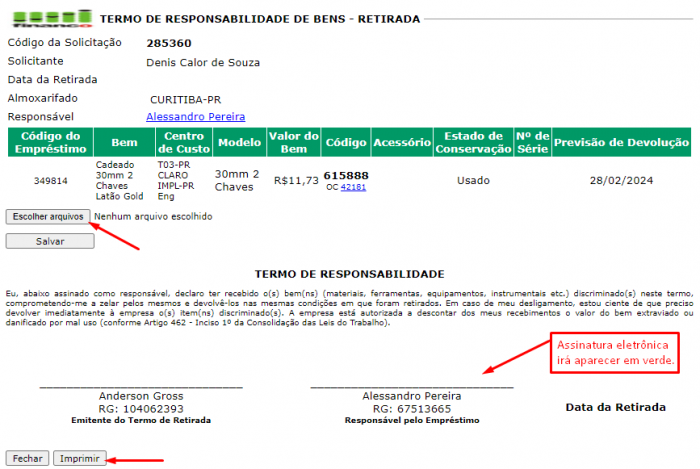The image size is (700, 469).
Task: Open the OC 42181 link
Action: pos(353,187)
